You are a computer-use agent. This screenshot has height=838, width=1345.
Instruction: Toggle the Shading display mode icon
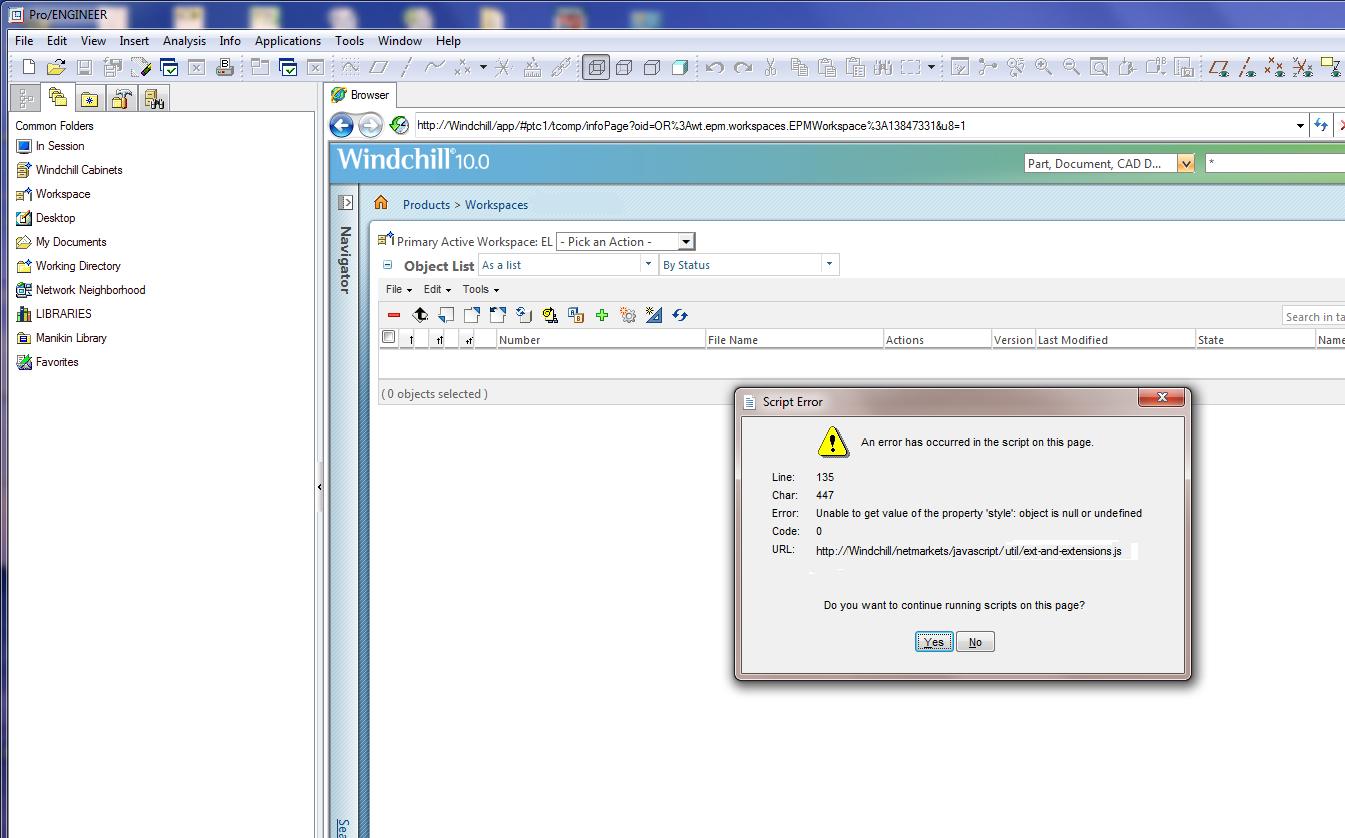click(x=680, y=67)
